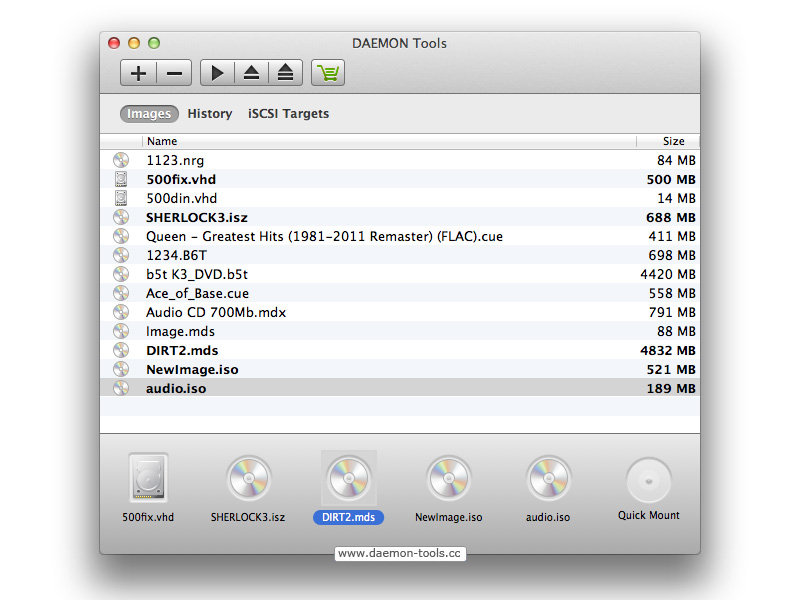The width and height of the screenshot is (800, 600).
Task: Click the add image plus button
Action: 138,73
